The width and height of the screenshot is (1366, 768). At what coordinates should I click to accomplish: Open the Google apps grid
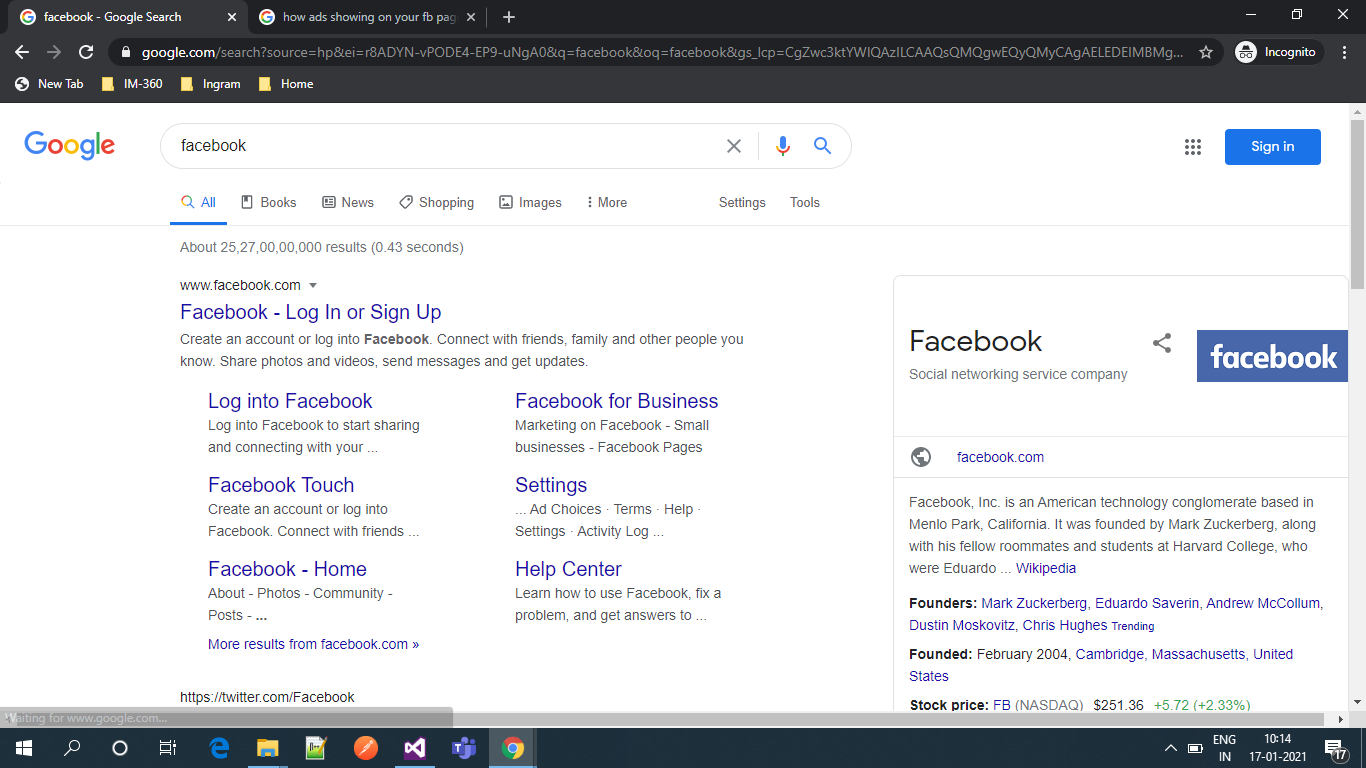(1193, 147)
